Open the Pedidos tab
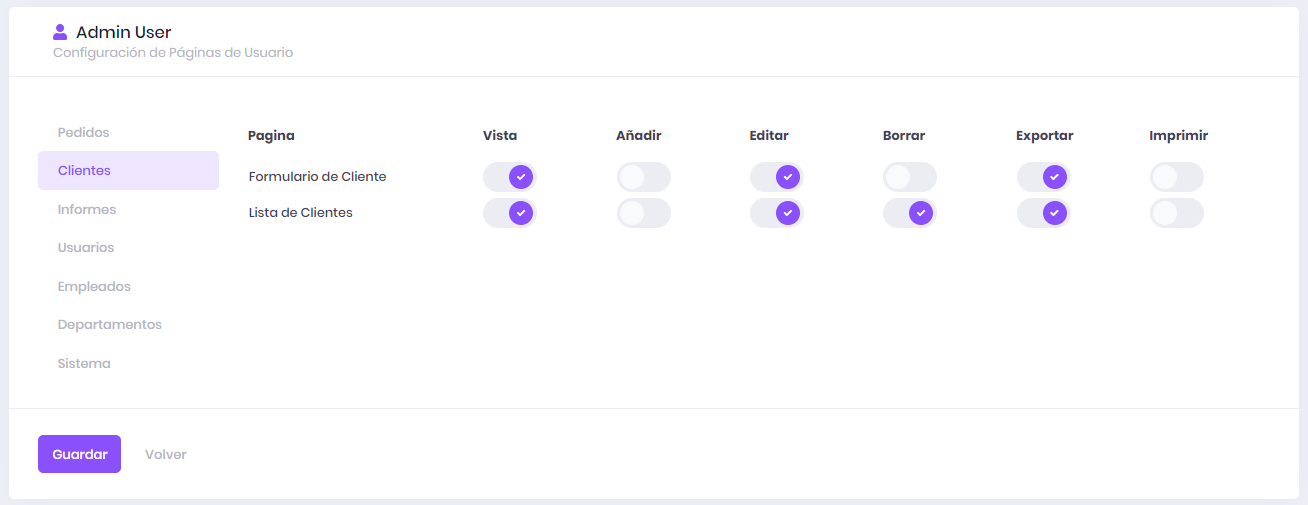This screenshot has height=505, width=1308. coord(84,132)
